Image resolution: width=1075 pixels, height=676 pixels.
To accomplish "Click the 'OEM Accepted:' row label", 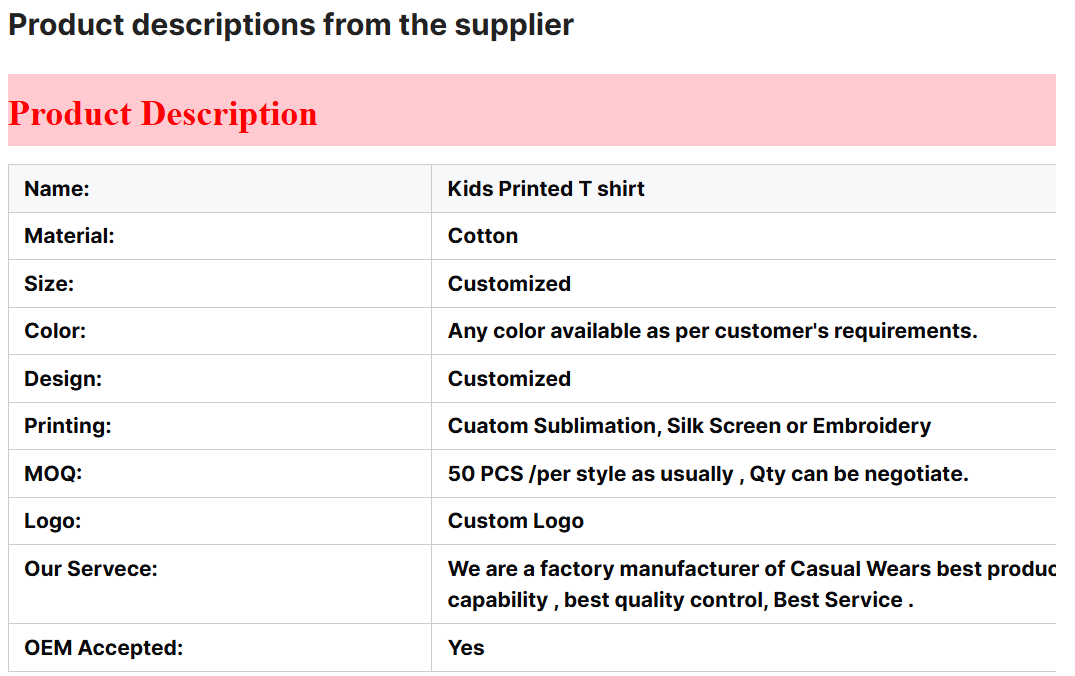I will pyautogui.click(x=104, y=648).
